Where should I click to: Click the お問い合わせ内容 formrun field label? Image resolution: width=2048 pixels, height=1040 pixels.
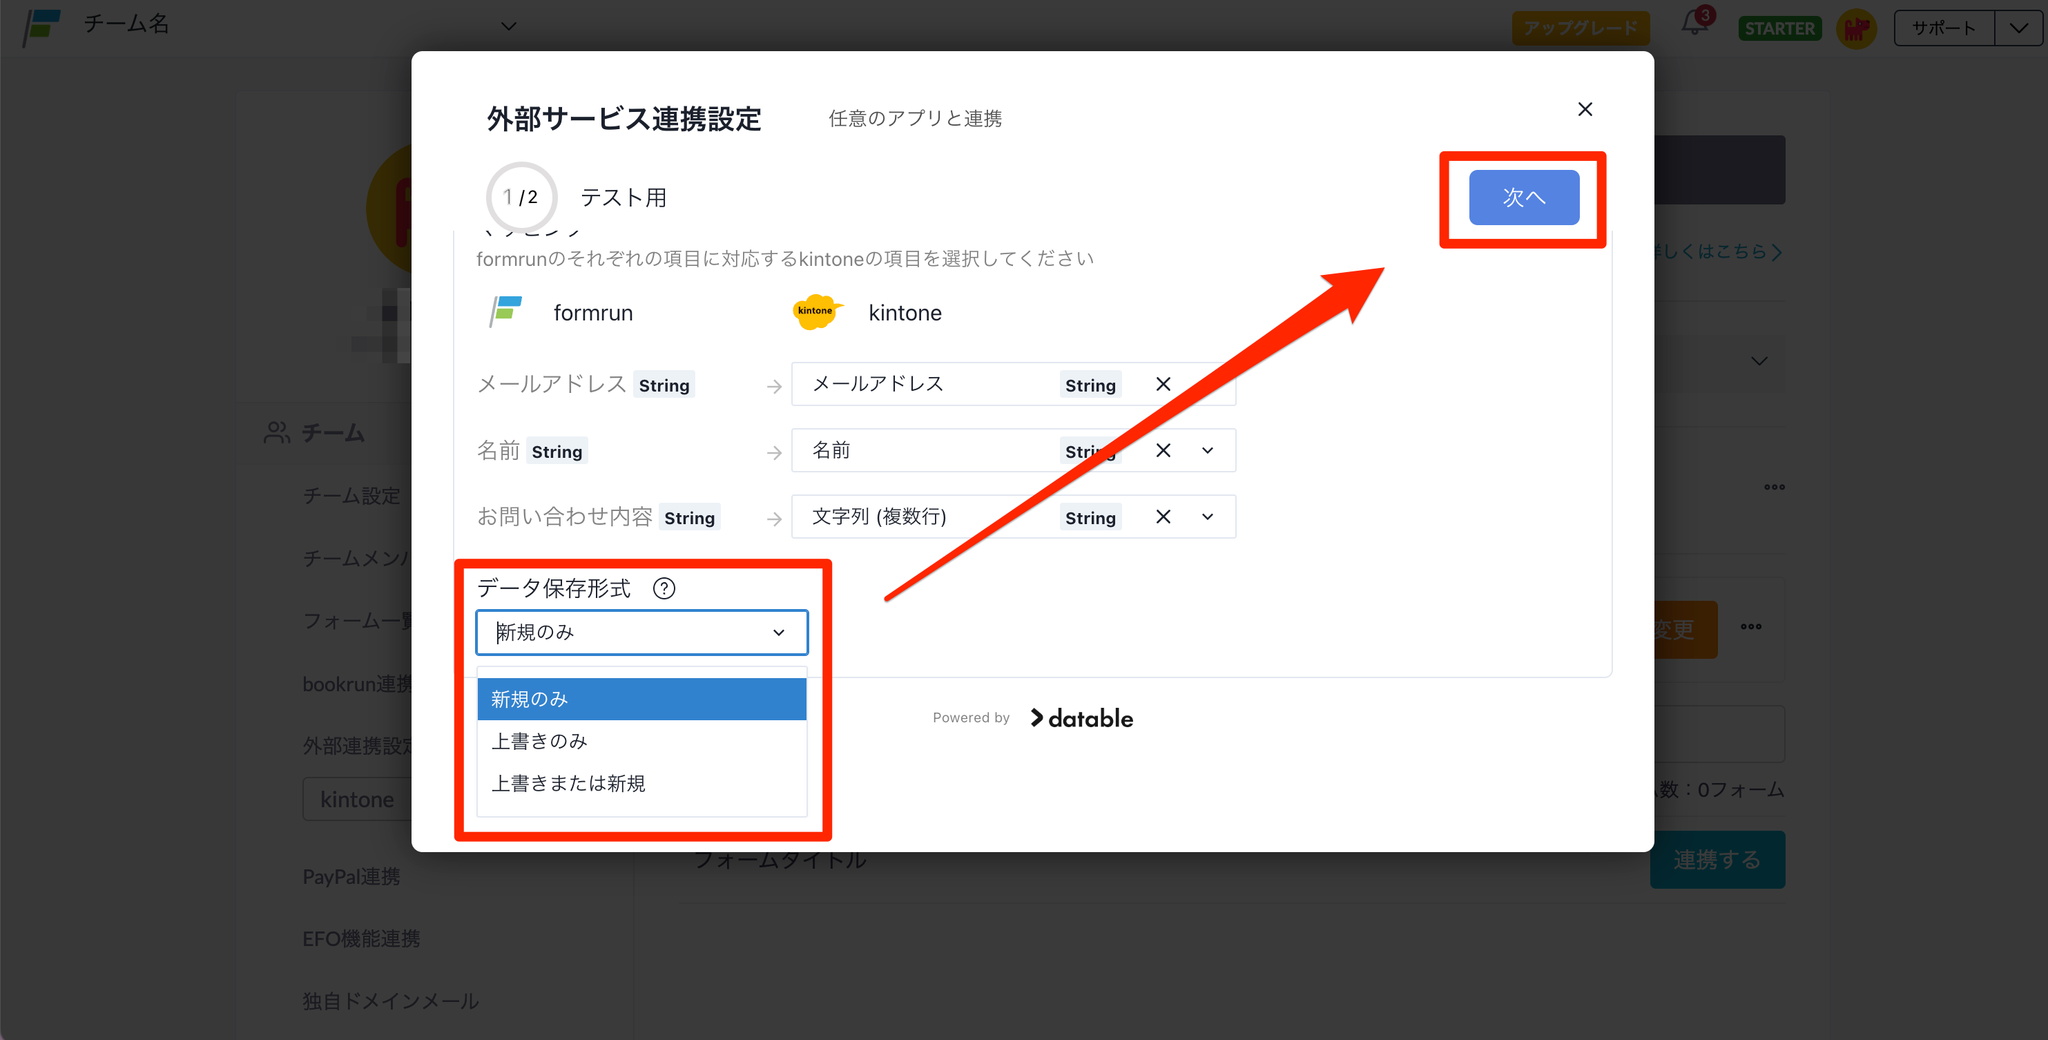point(564,517)
